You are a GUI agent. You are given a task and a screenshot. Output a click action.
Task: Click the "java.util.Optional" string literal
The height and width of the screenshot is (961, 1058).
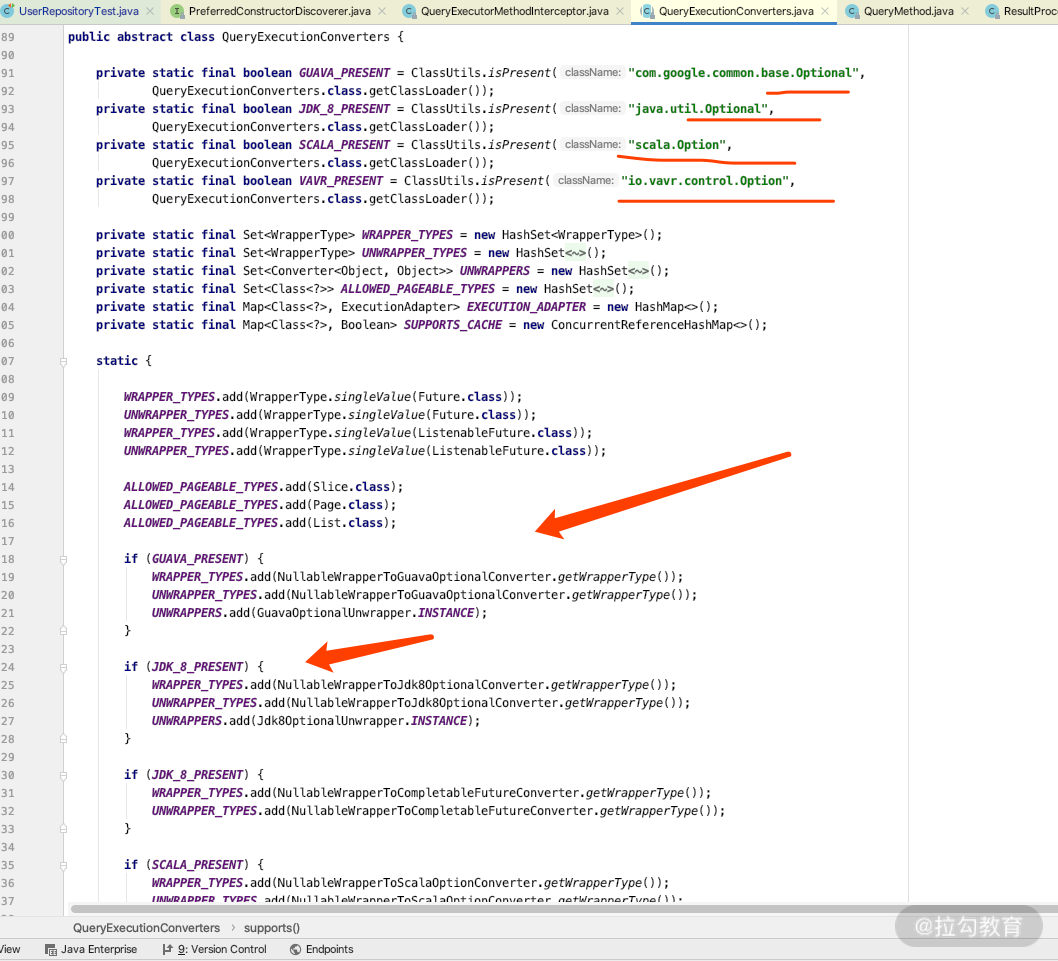[698, 109]
